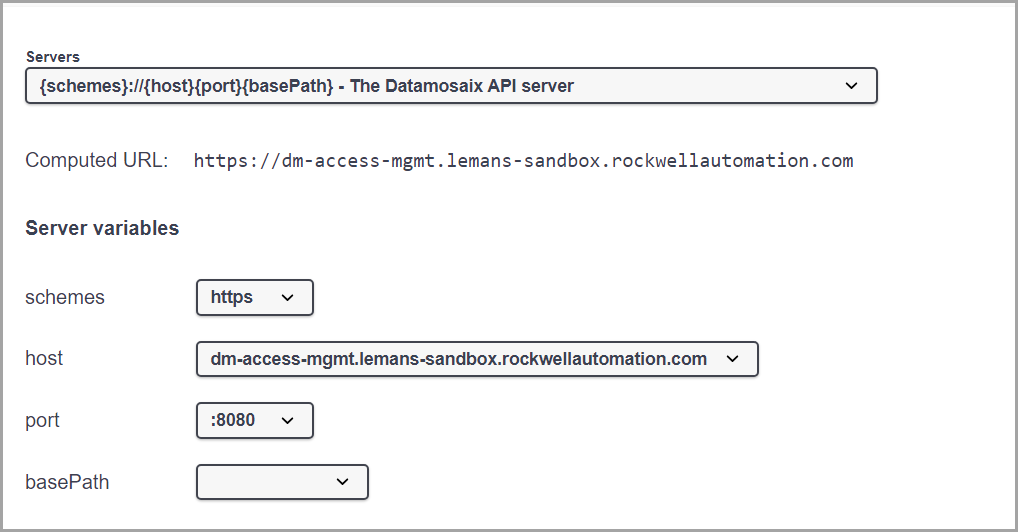Click the chevron arrow beside https

click(288, 297)
